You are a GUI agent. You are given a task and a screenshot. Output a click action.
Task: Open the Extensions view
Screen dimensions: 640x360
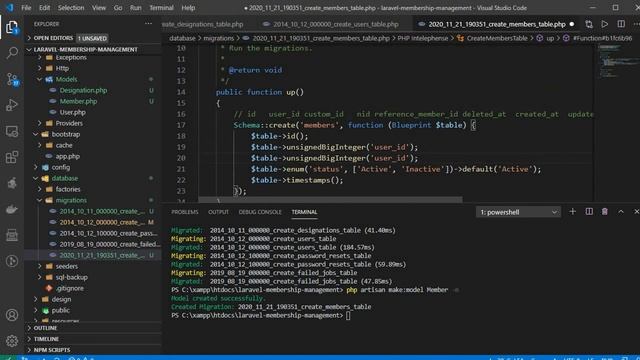tap(12, 157)
